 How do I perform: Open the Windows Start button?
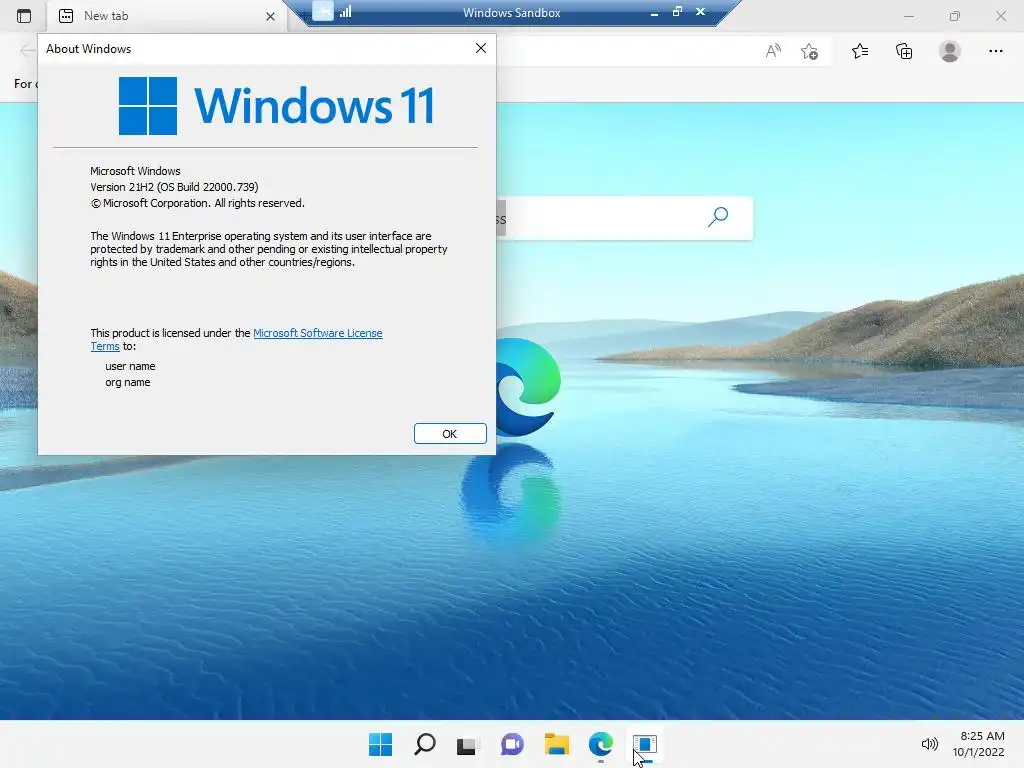point(381,744)
